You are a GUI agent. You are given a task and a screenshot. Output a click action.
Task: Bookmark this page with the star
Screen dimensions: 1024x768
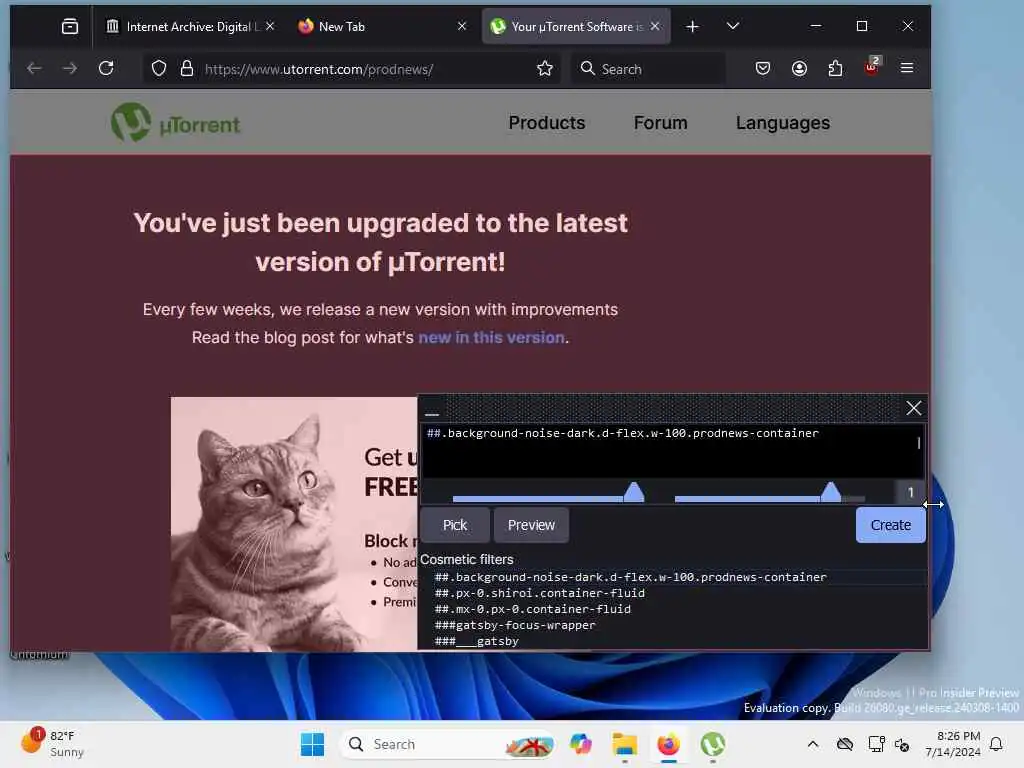pyautogui.click(x=545, y=69)
